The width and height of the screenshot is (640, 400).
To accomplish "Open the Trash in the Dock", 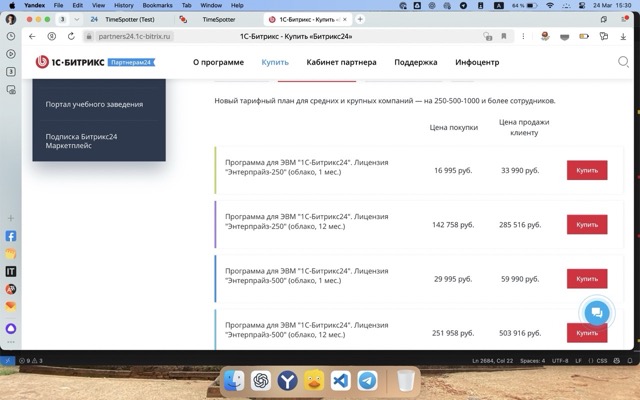I will (405, 381).
